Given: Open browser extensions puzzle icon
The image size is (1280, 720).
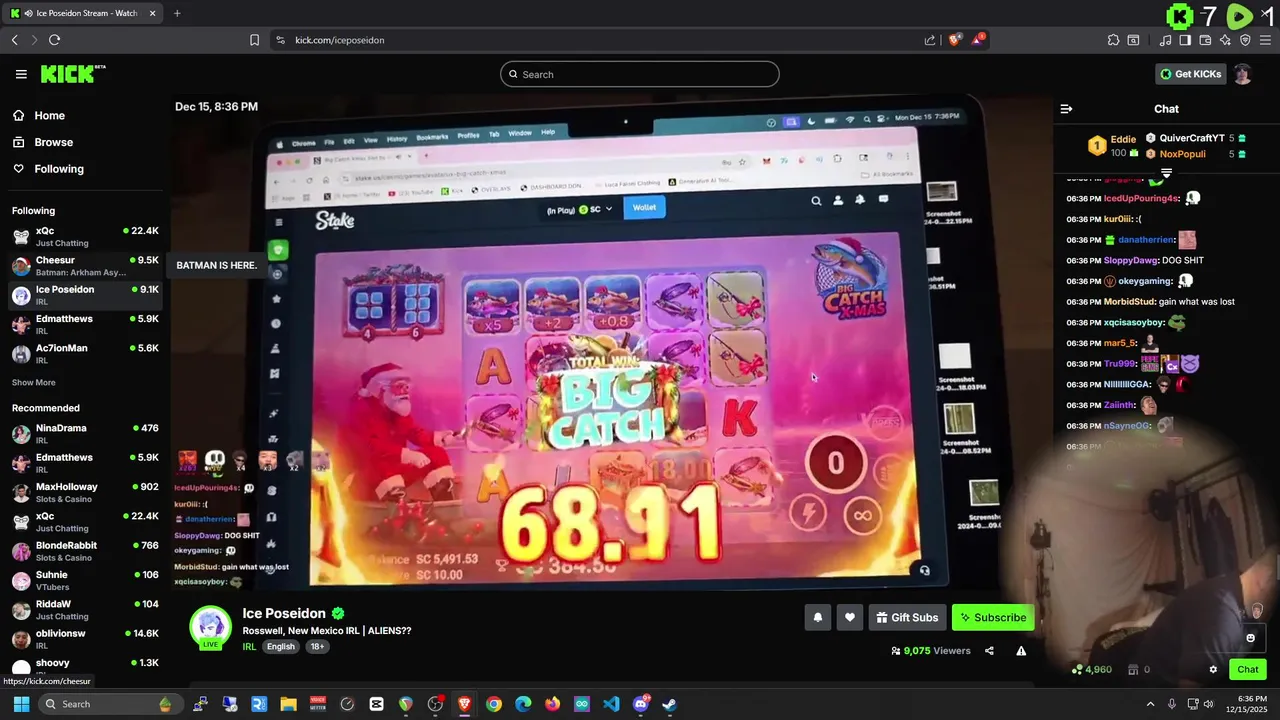Looking at the screenshot, I should coord(1113,40).
